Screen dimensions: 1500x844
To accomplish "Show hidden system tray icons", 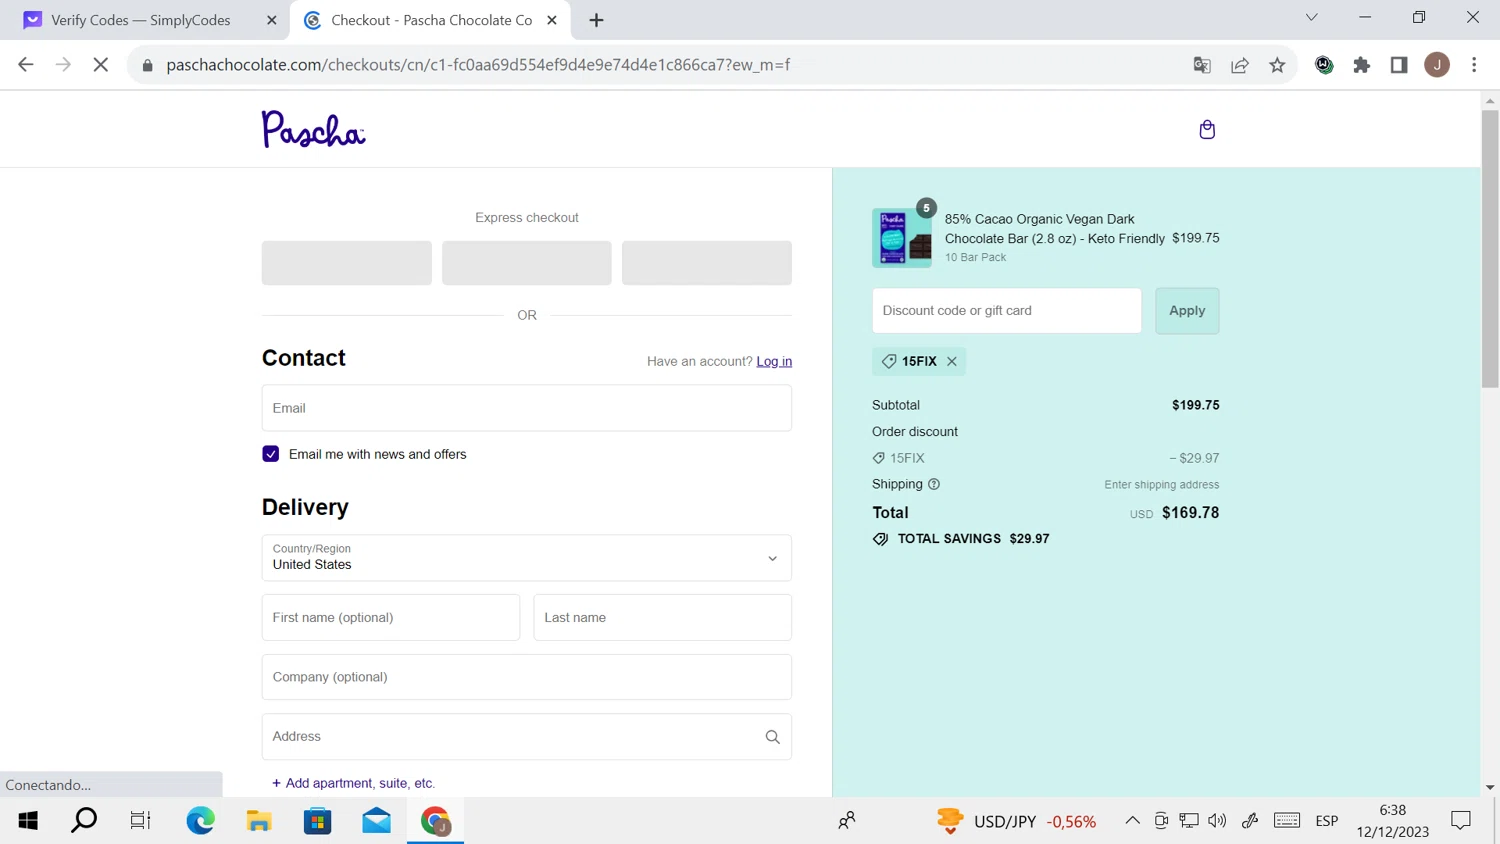I will [x=1132, y=821].
